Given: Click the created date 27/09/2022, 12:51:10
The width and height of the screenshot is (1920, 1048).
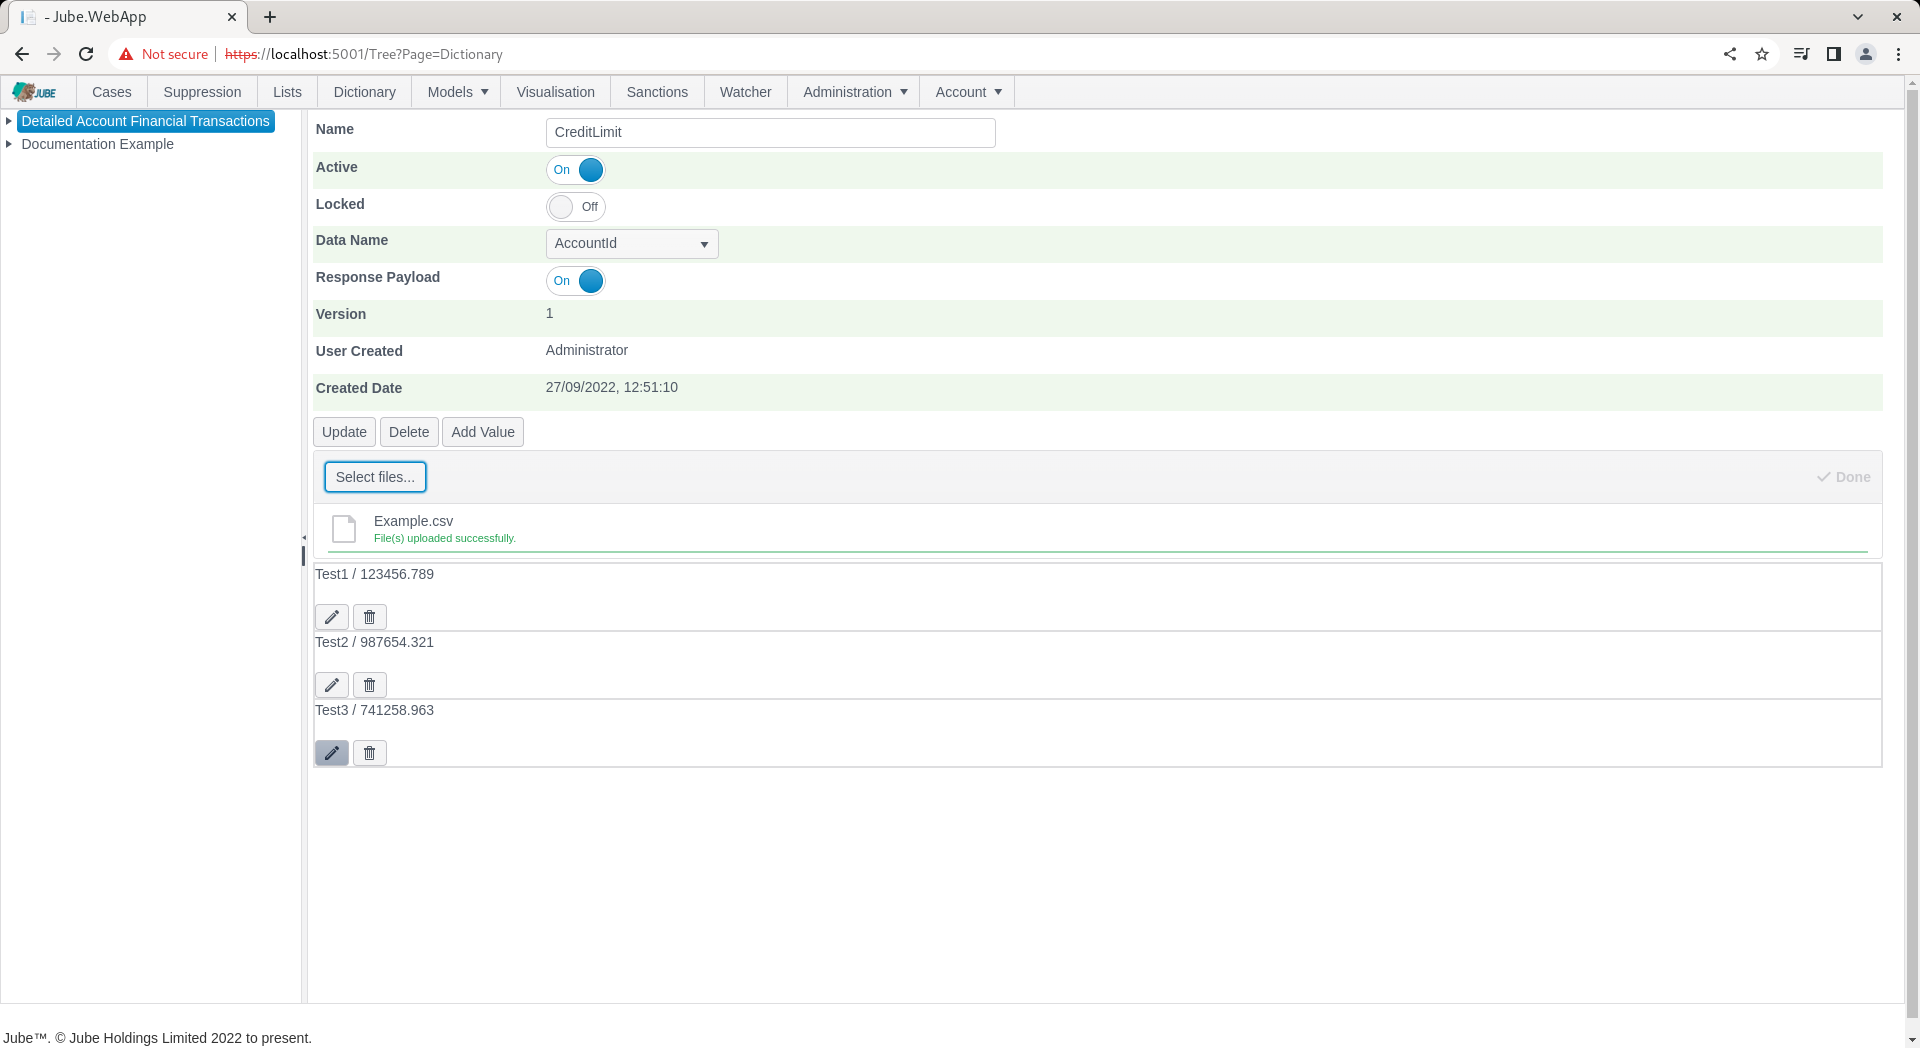Looking at the screenshot, I should [x=612, y=387].
